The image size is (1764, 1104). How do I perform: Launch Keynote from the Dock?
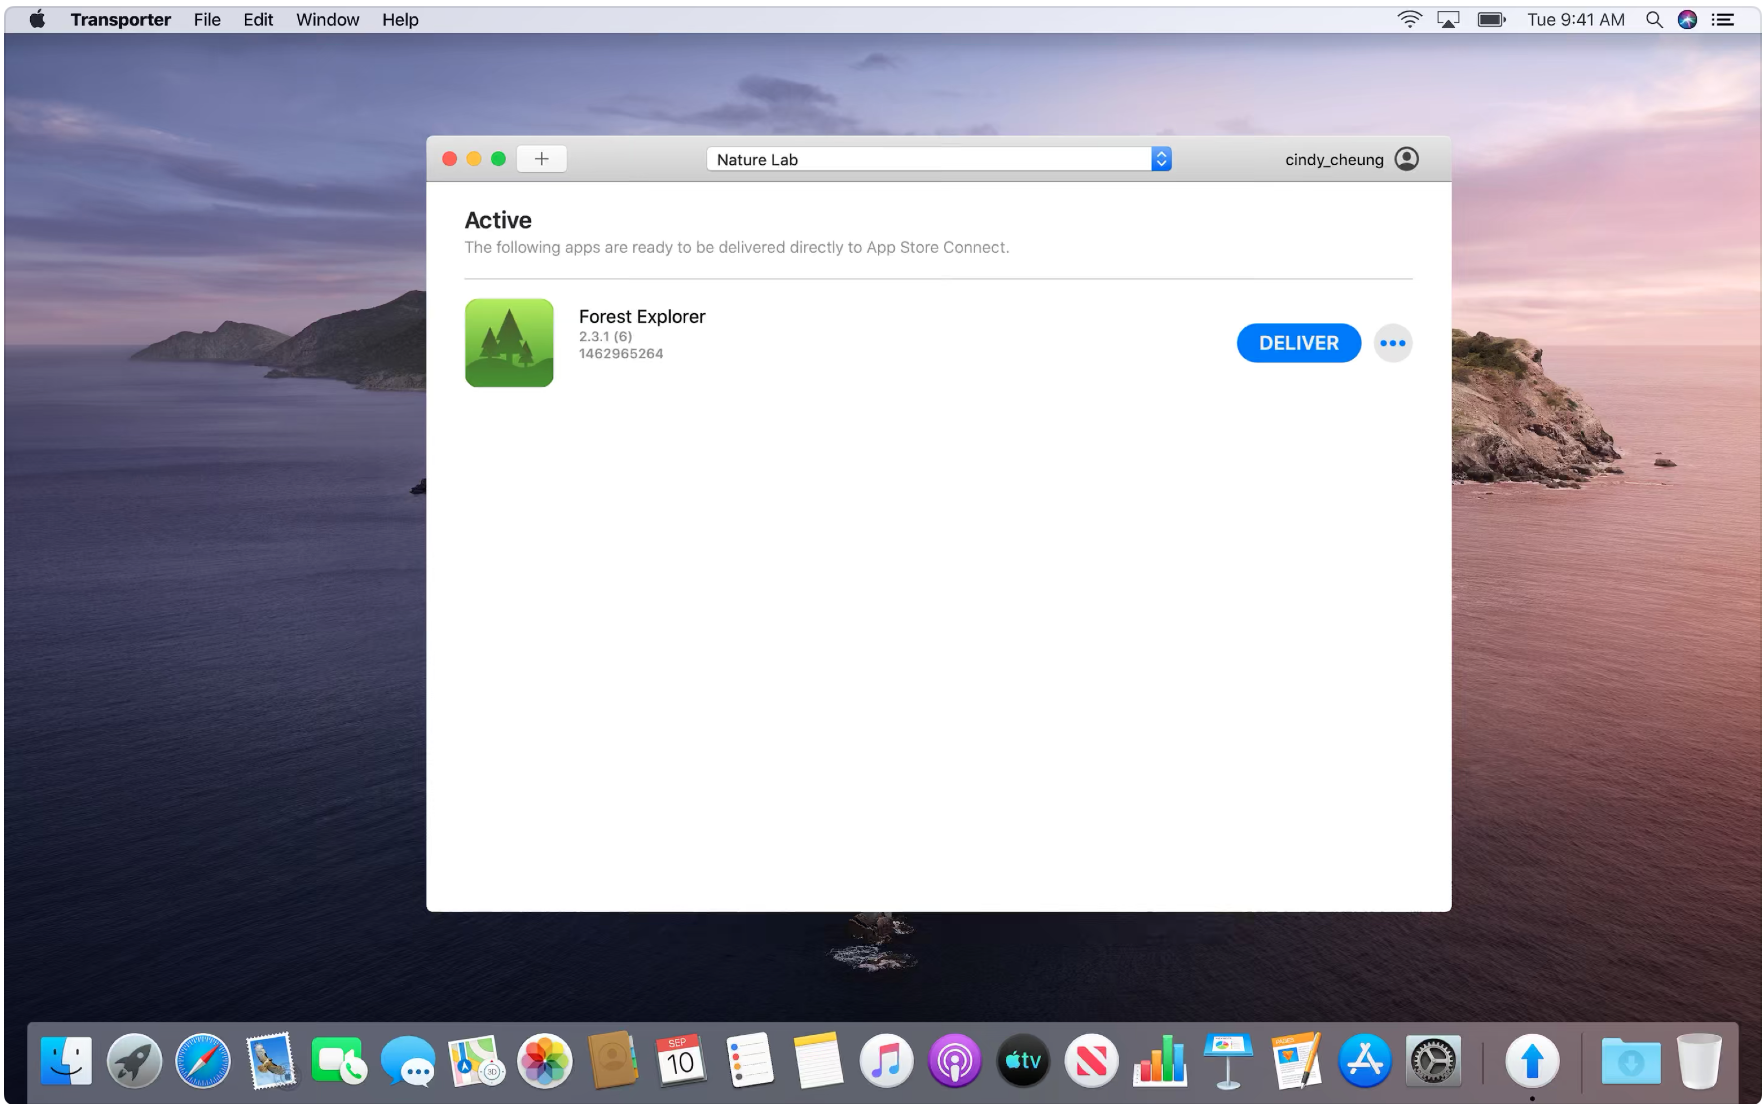click(x=1228, y=1061)
